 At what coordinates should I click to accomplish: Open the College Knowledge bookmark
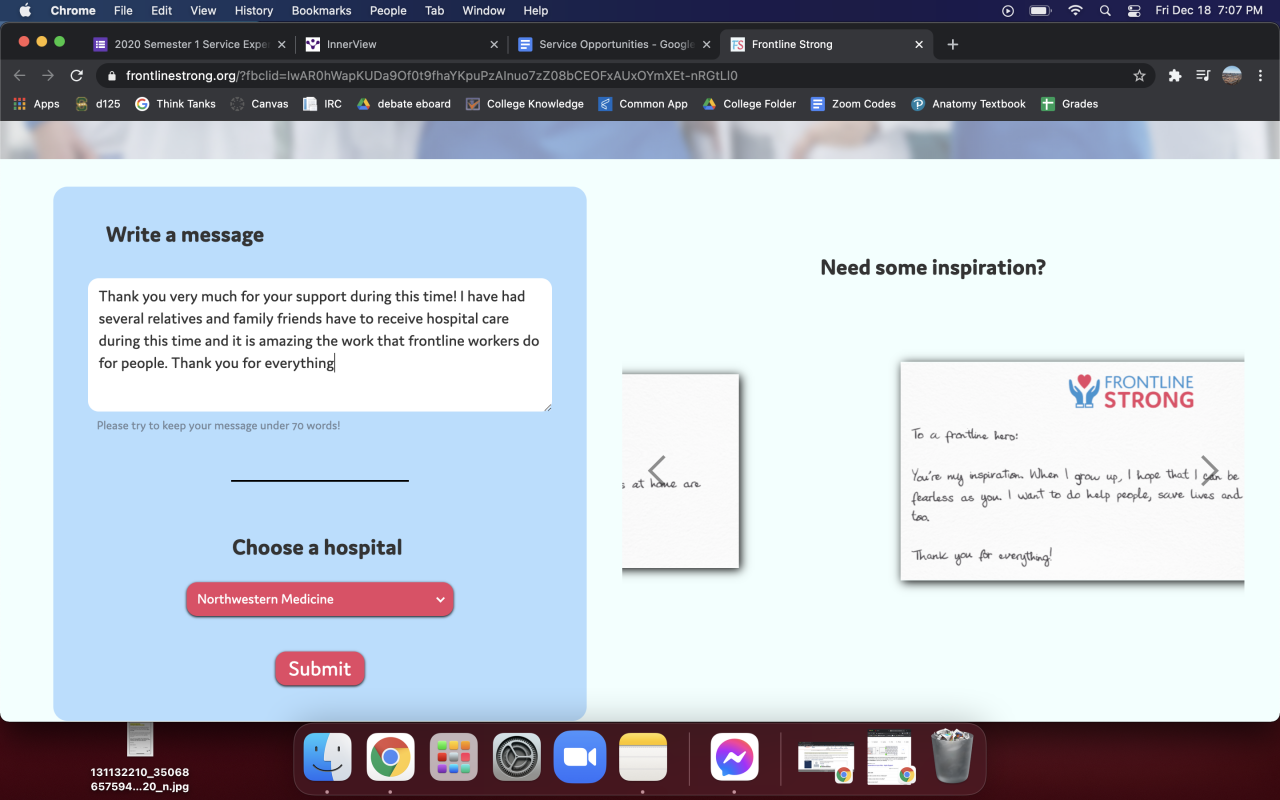(524, 104)
